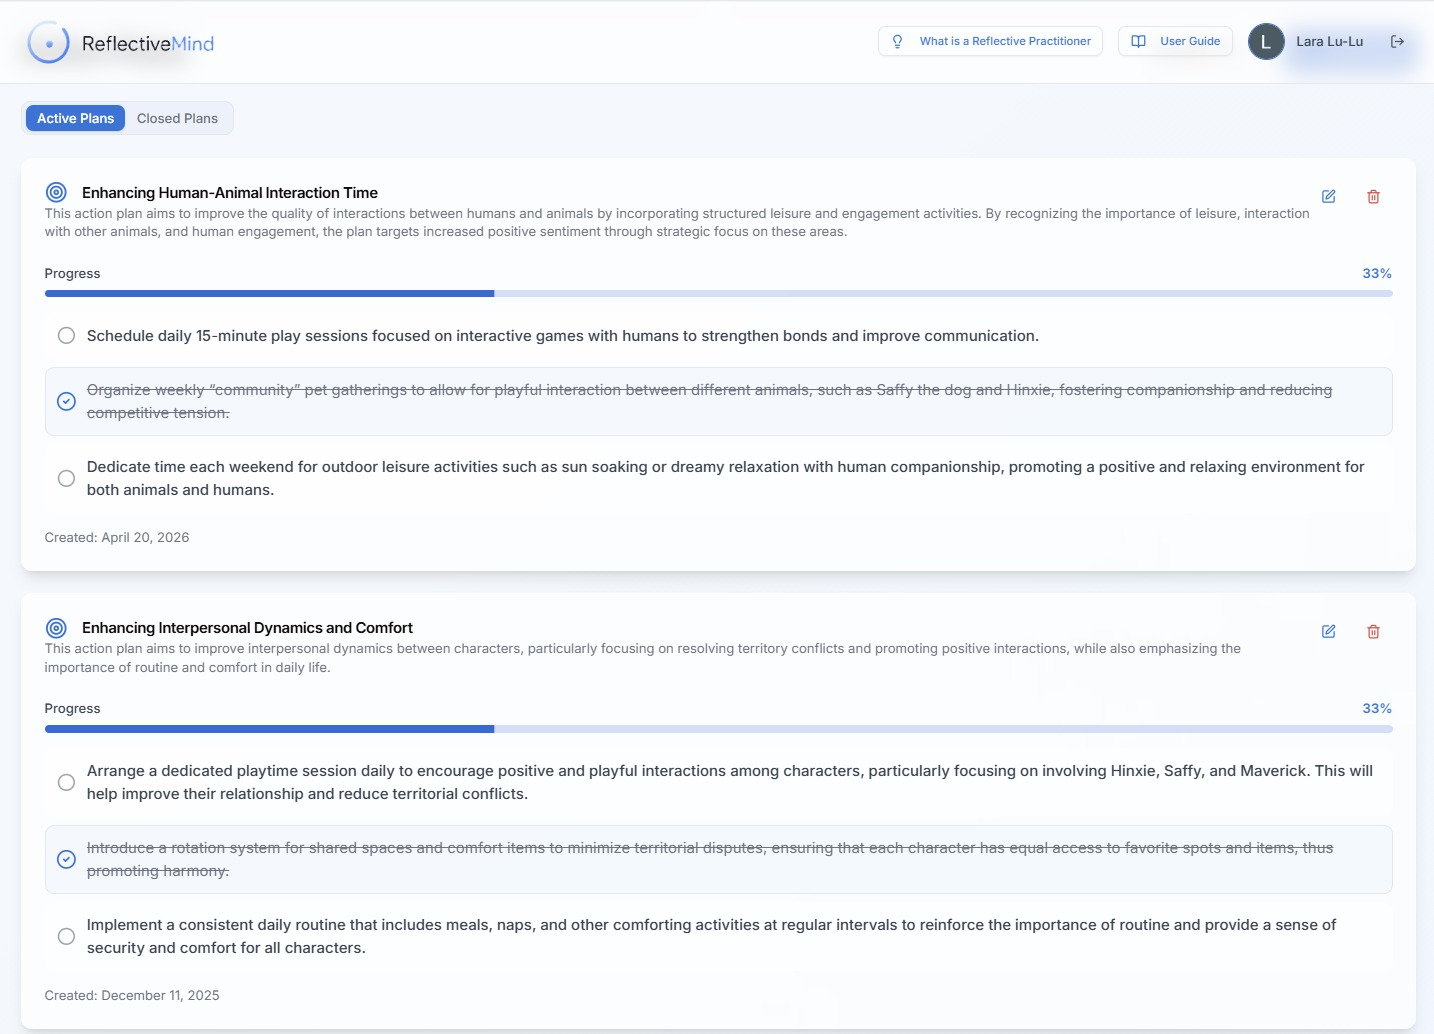Click the Human-Animal Interaction plan progress bar

pyautogui.click(x=718, y=294)
